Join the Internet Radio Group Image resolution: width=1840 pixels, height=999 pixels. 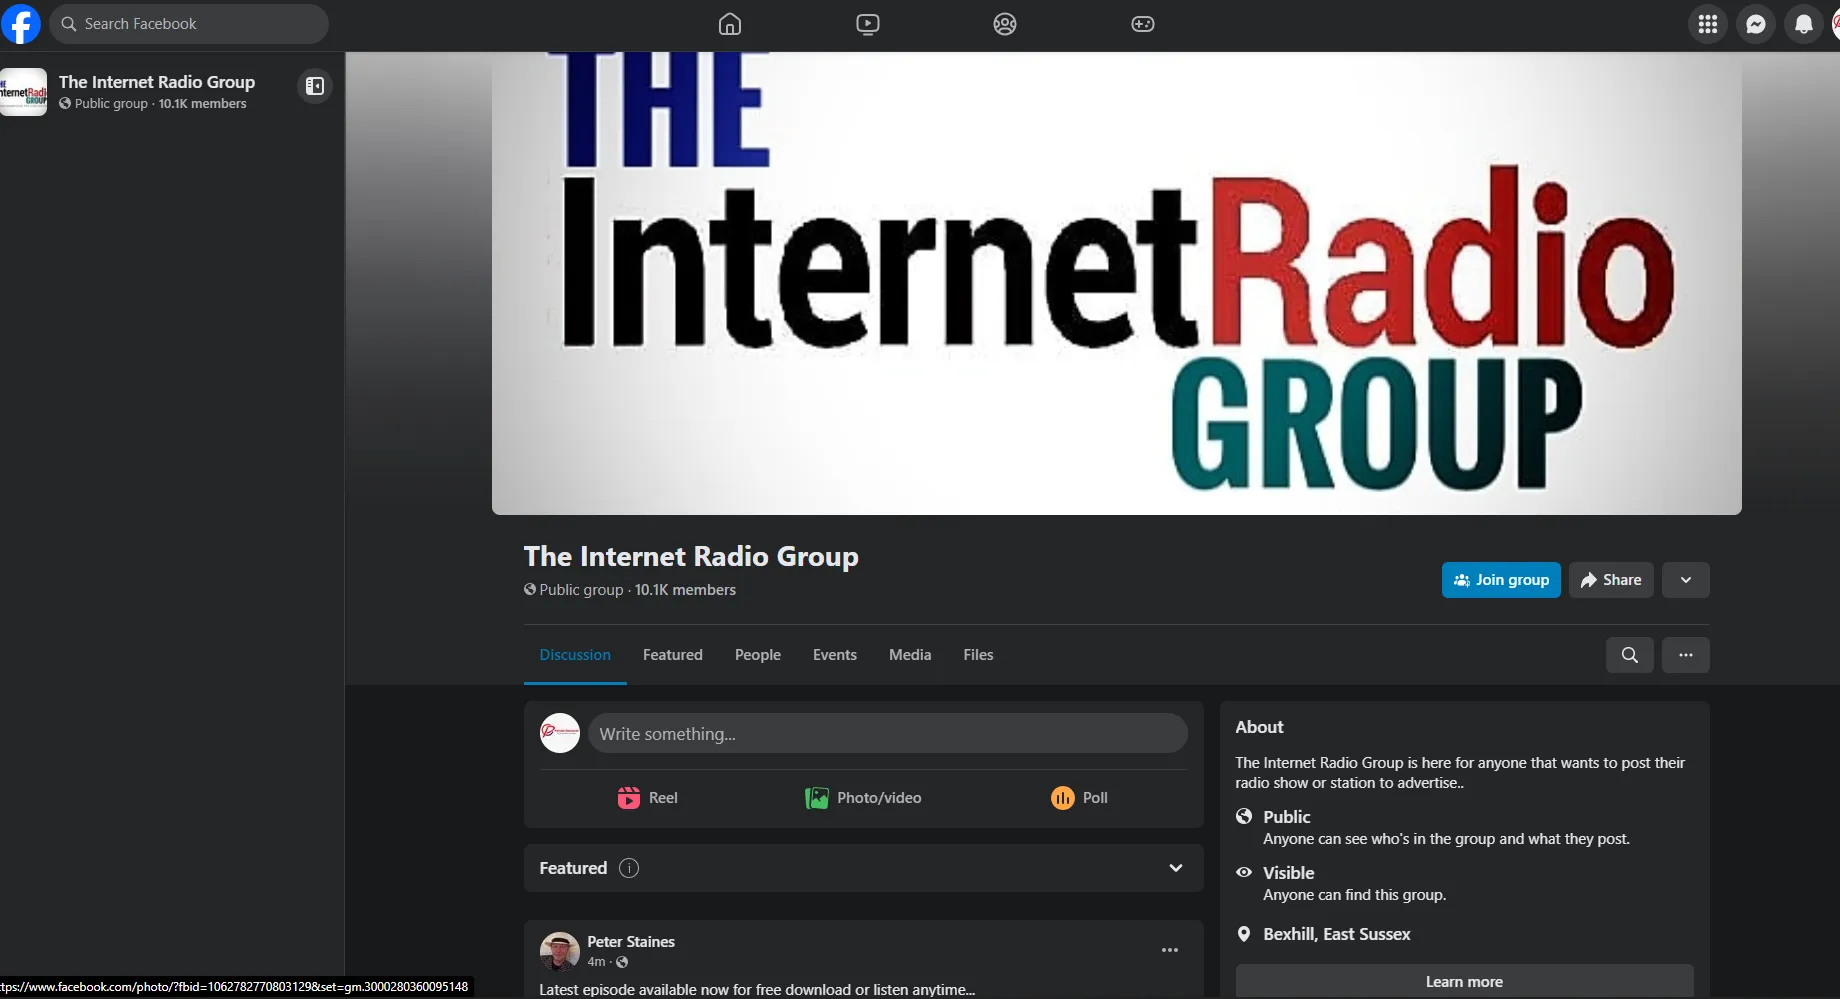click(x=1501, y=580)
